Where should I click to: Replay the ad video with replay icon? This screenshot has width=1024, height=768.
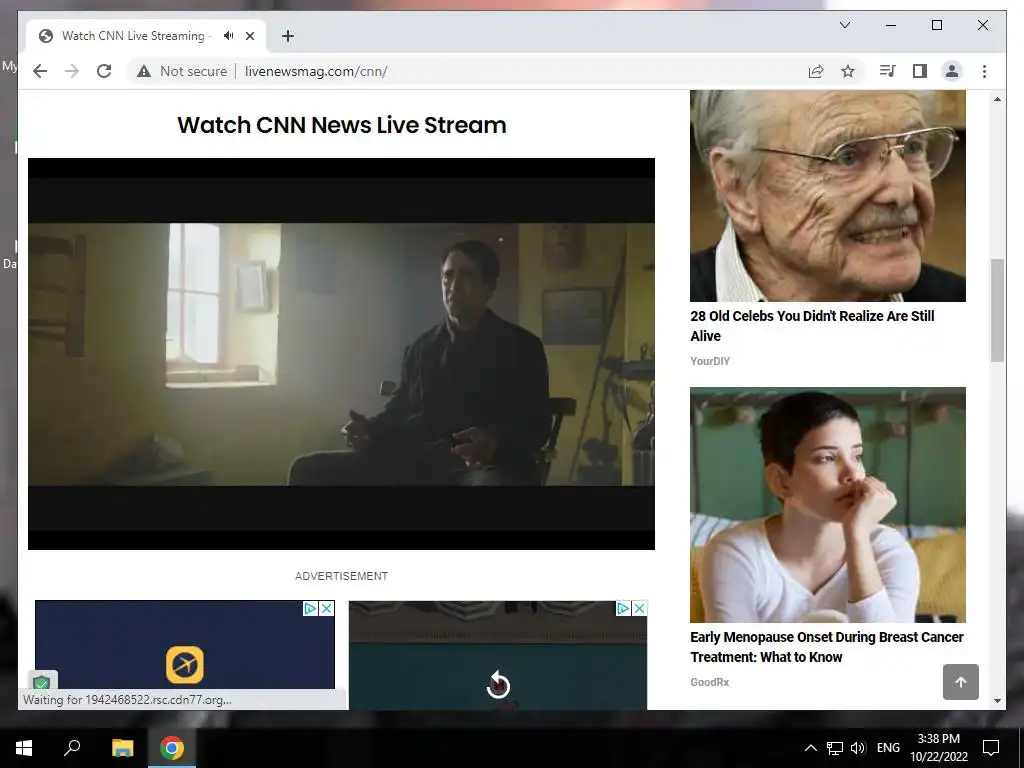[x=498, y=685]
